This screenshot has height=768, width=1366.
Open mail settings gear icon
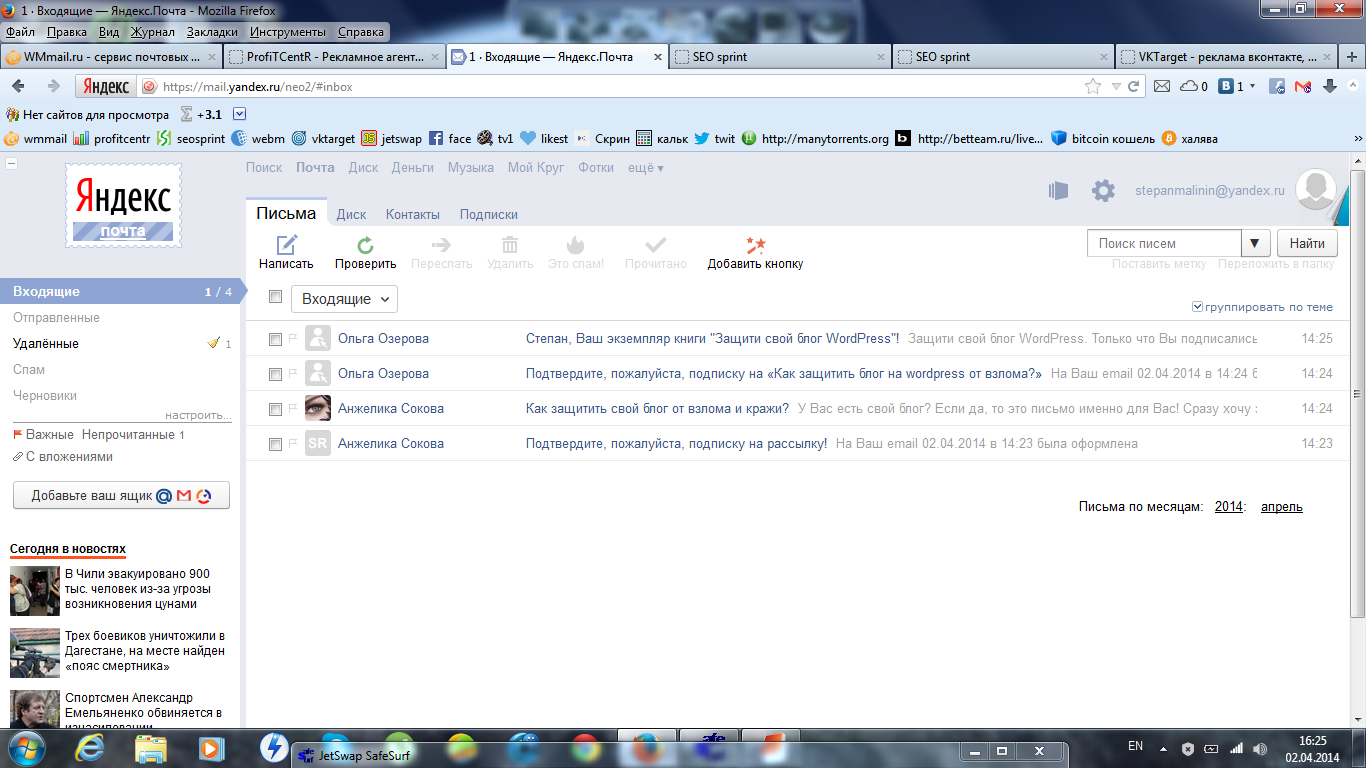coord(1103,191)
